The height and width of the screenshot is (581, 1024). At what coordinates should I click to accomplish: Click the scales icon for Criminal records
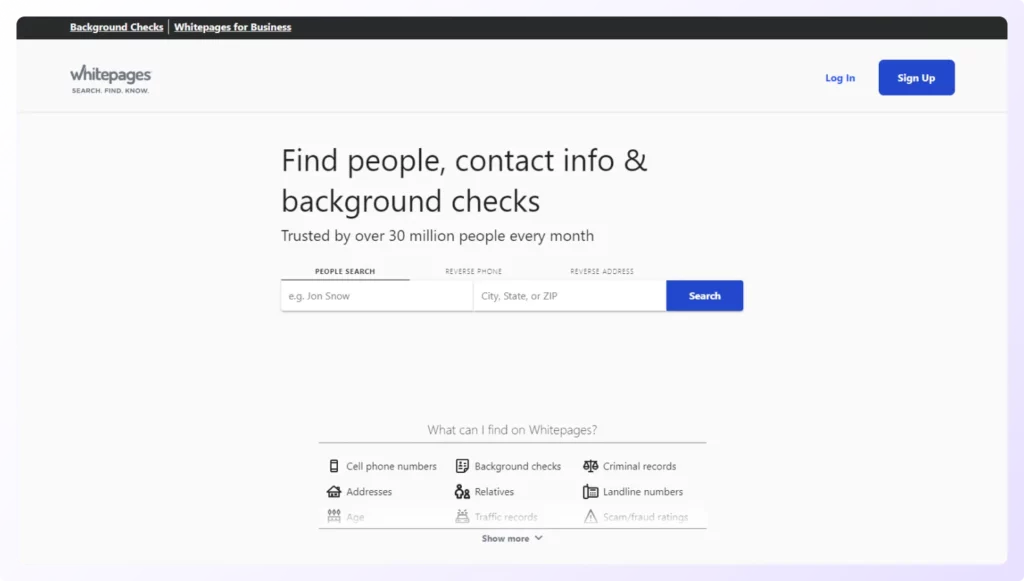coord(589,465)
